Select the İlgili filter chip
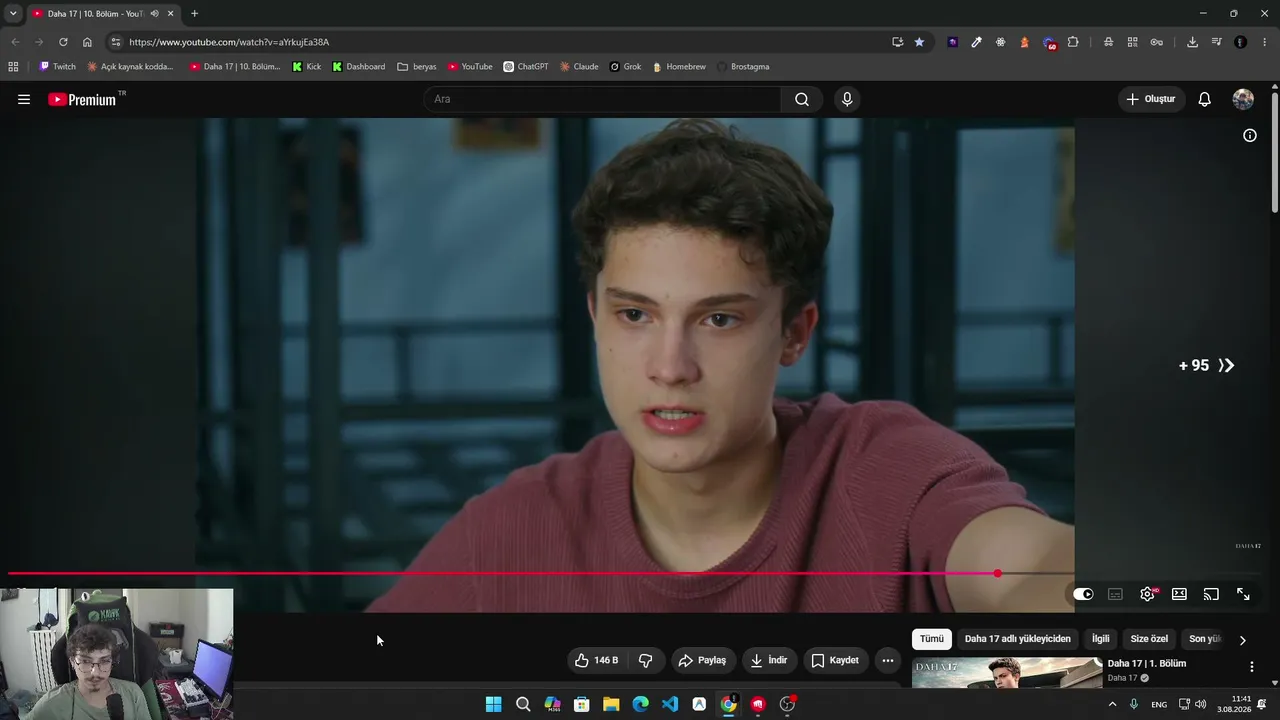1280x720 pixels. tap(1101, 639)
